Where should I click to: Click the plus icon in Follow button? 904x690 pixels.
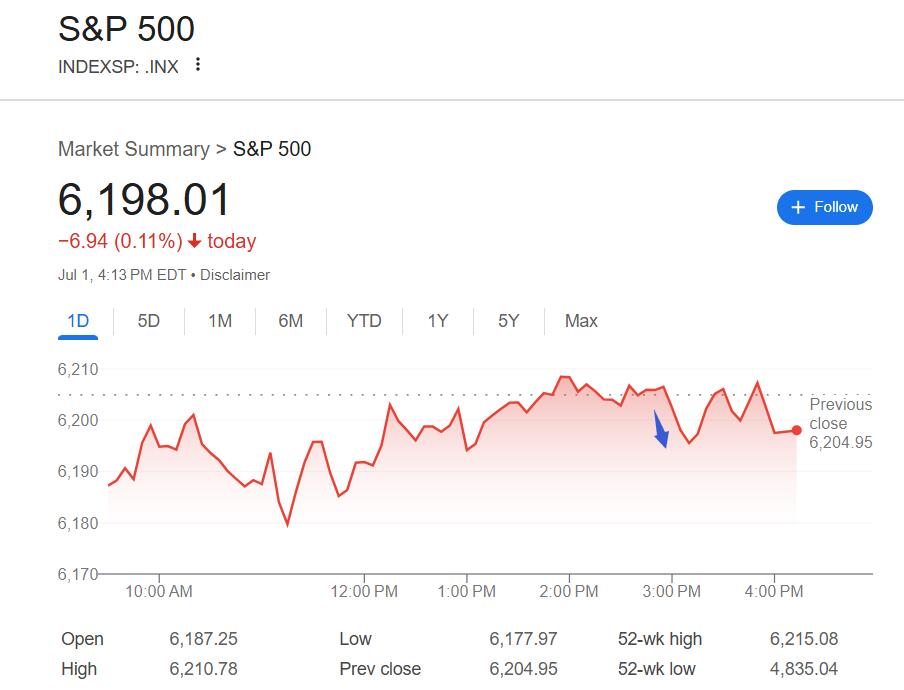(x=798, y=207)
